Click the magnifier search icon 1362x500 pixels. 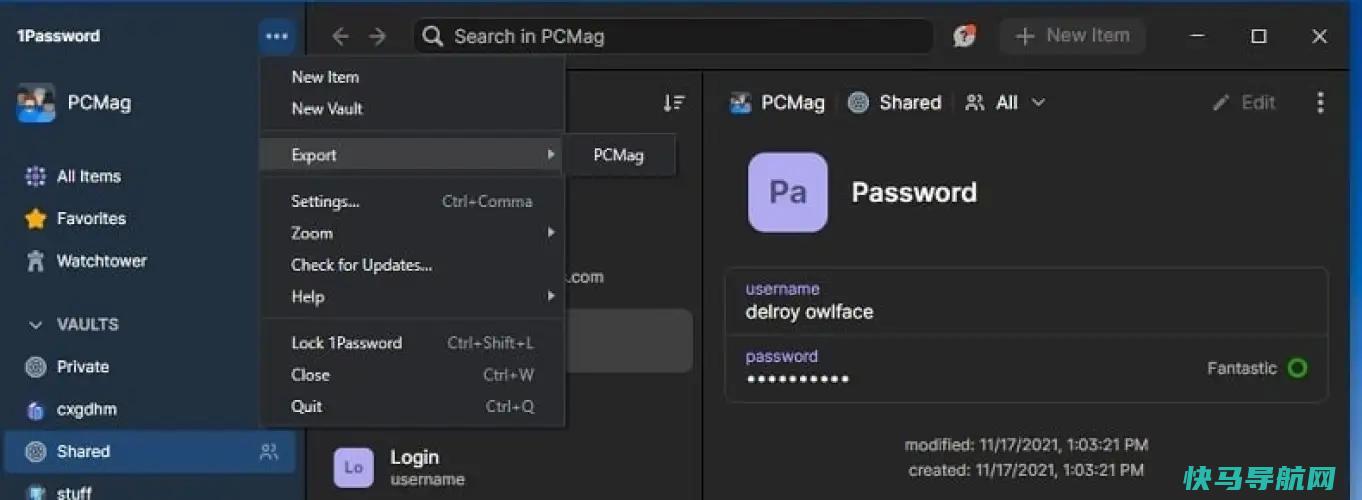(x=432, y=37)
